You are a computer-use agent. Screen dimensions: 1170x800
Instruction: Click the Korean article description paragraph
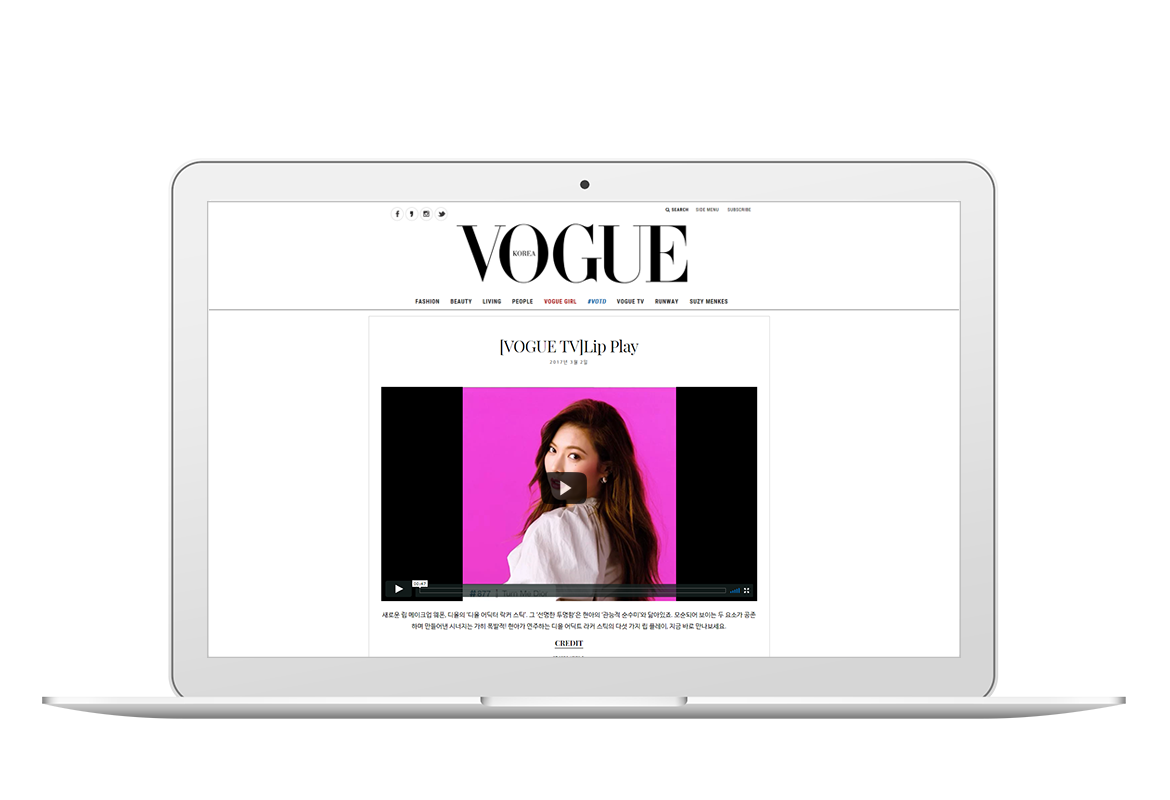tap(569, 621)
